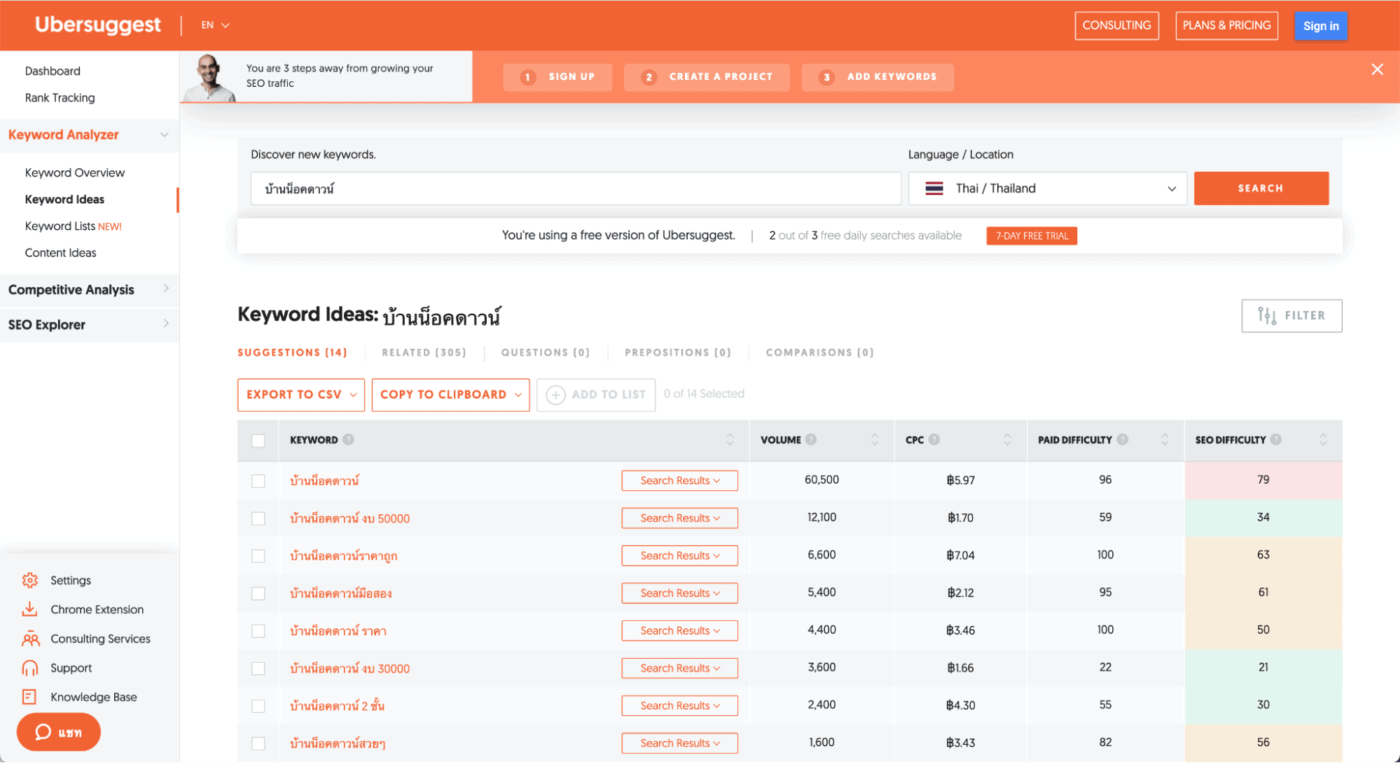Click the info icon next to PAID DIFFICULTY
The image size is (1400, 763).
pos(1123,440)
